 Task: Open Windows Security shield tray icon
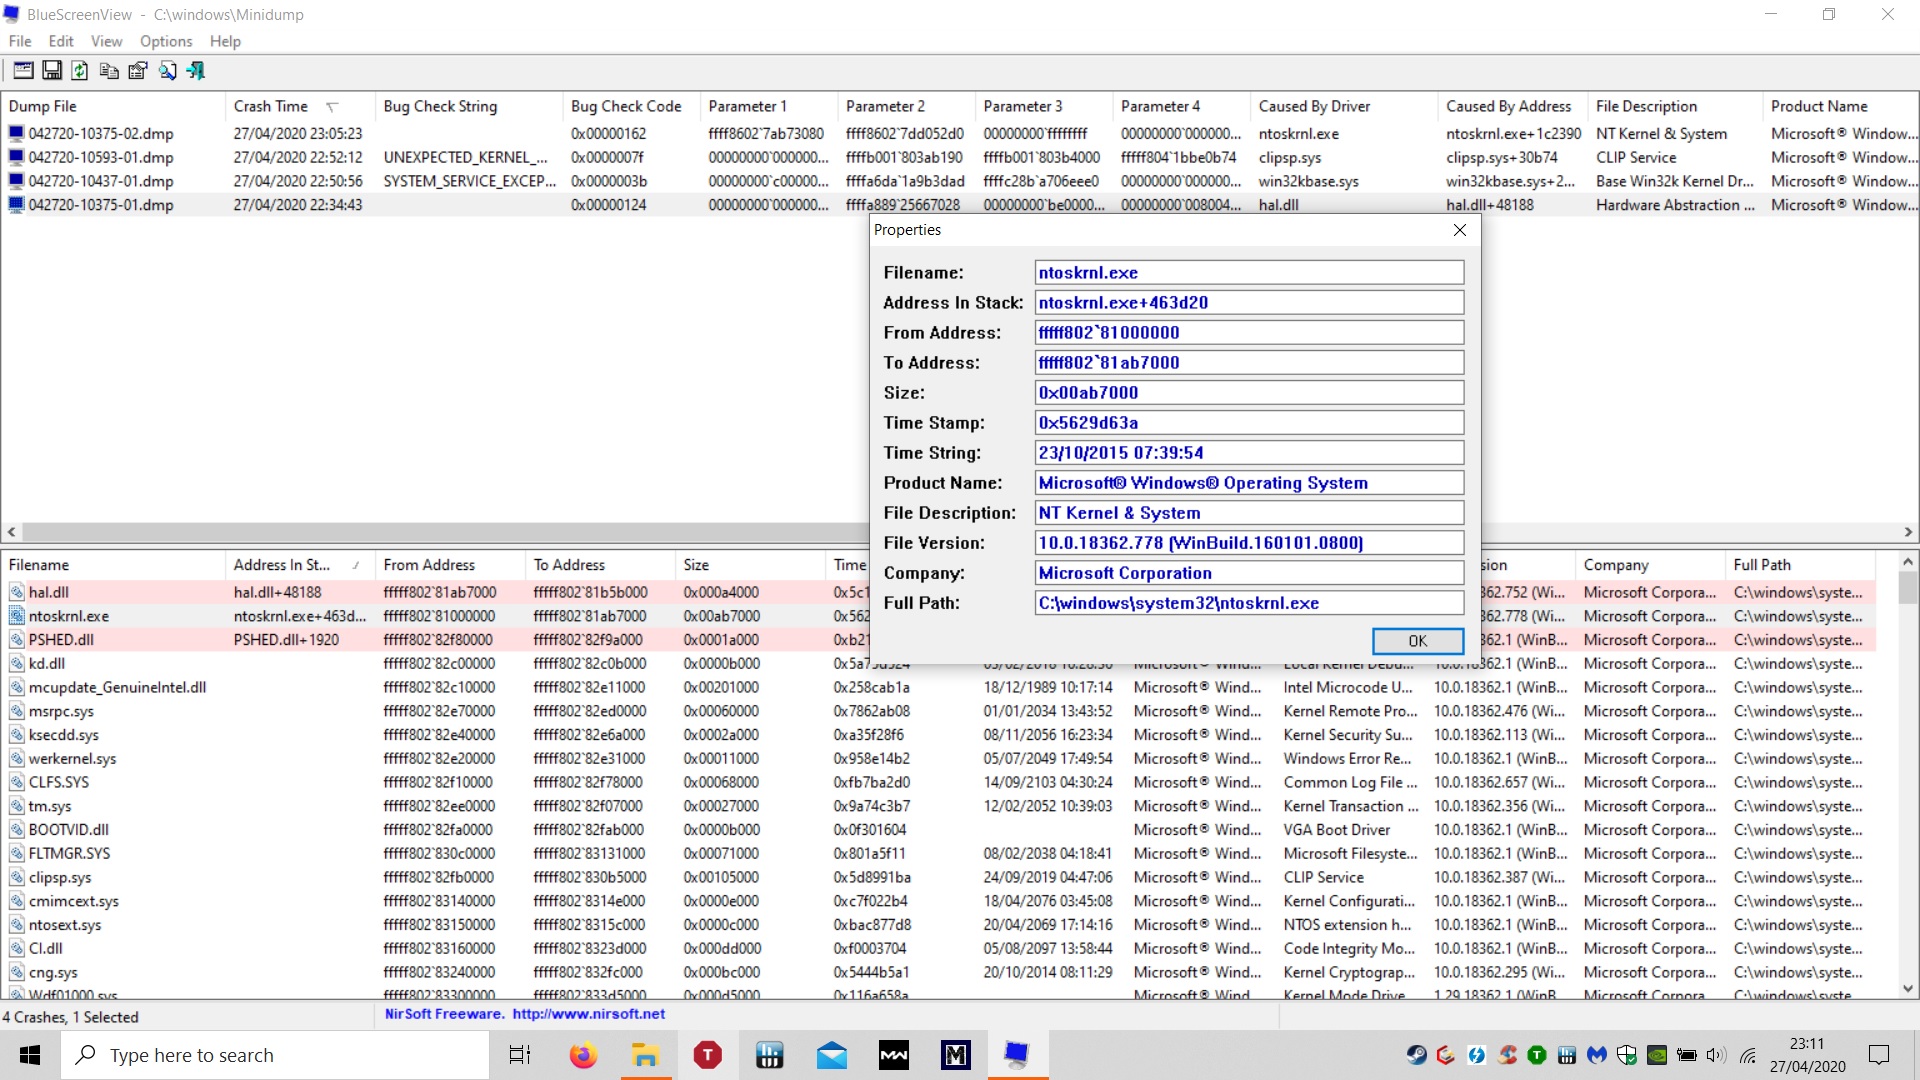point(1627,1055)
